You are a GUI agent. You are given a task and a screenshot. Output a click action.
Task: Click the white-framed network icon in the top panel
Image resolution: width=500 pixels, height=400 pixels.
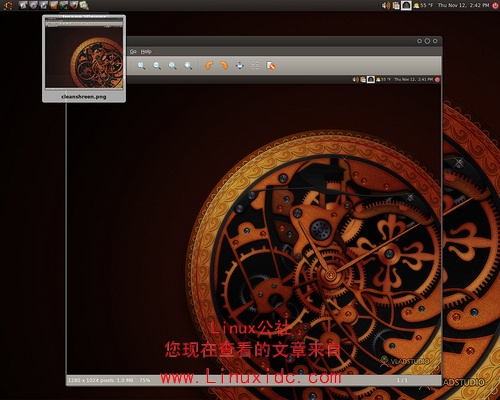coord(406,5)
